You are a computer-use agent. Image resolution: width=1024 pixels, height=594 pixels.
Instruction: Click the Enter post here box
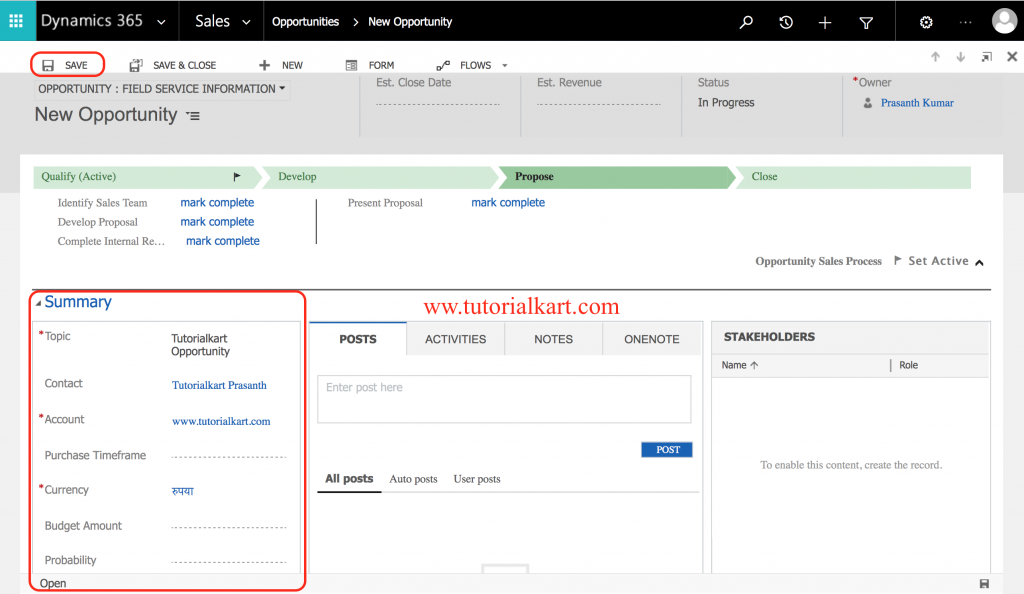click(x=504, y=399)
